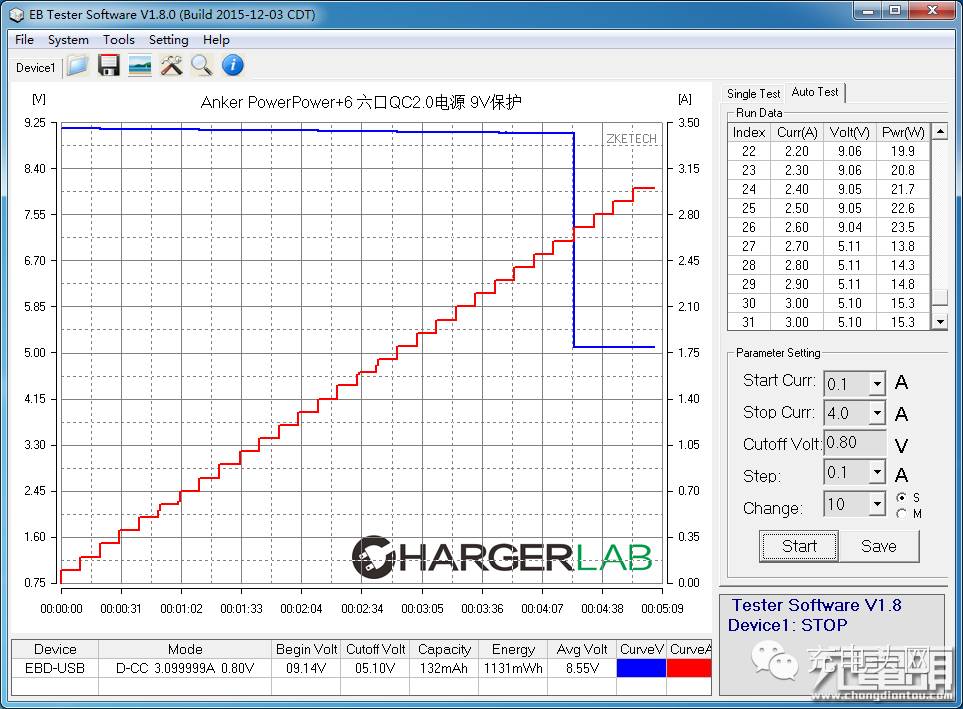Viewport: 963px width, 709px height.
Task: Click the Energy column header
Action: click(513, 649)
